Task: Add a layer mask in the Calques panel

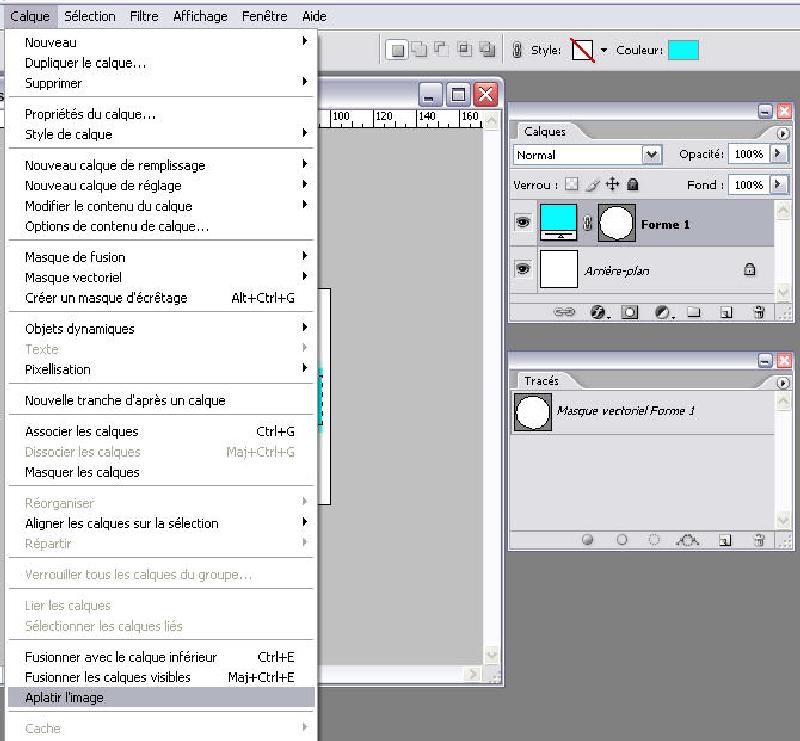Action: [x=629, y=312]
